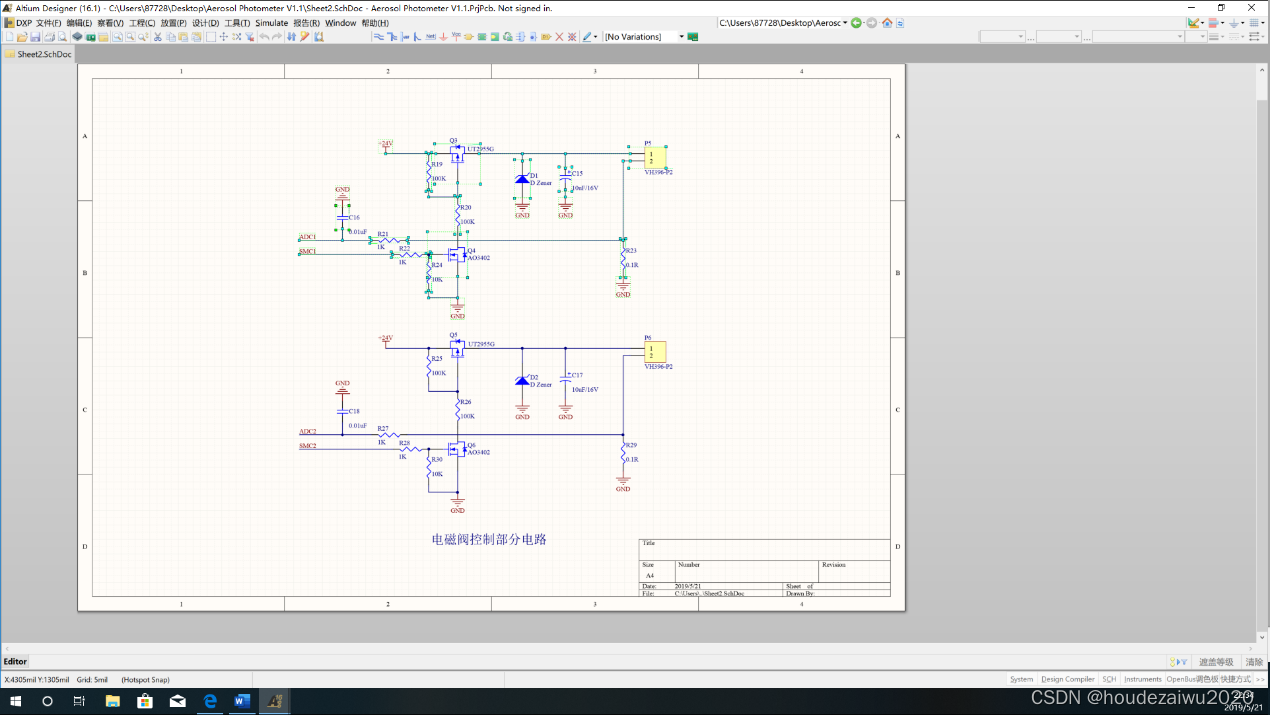Click the P6 connector component
This screenshot has height=715, width=1270.
[x=656, y=352]
